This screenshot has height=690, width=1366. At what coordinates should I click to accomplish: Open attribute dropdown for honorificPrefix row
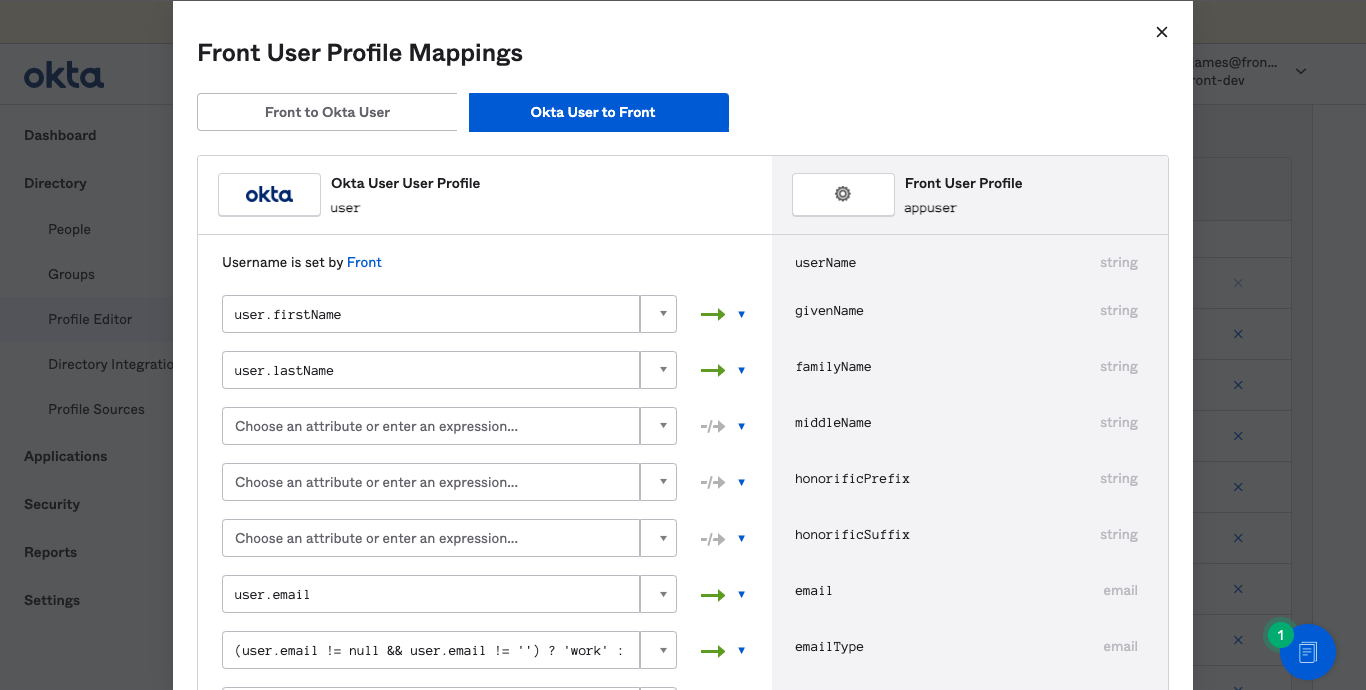659,482
